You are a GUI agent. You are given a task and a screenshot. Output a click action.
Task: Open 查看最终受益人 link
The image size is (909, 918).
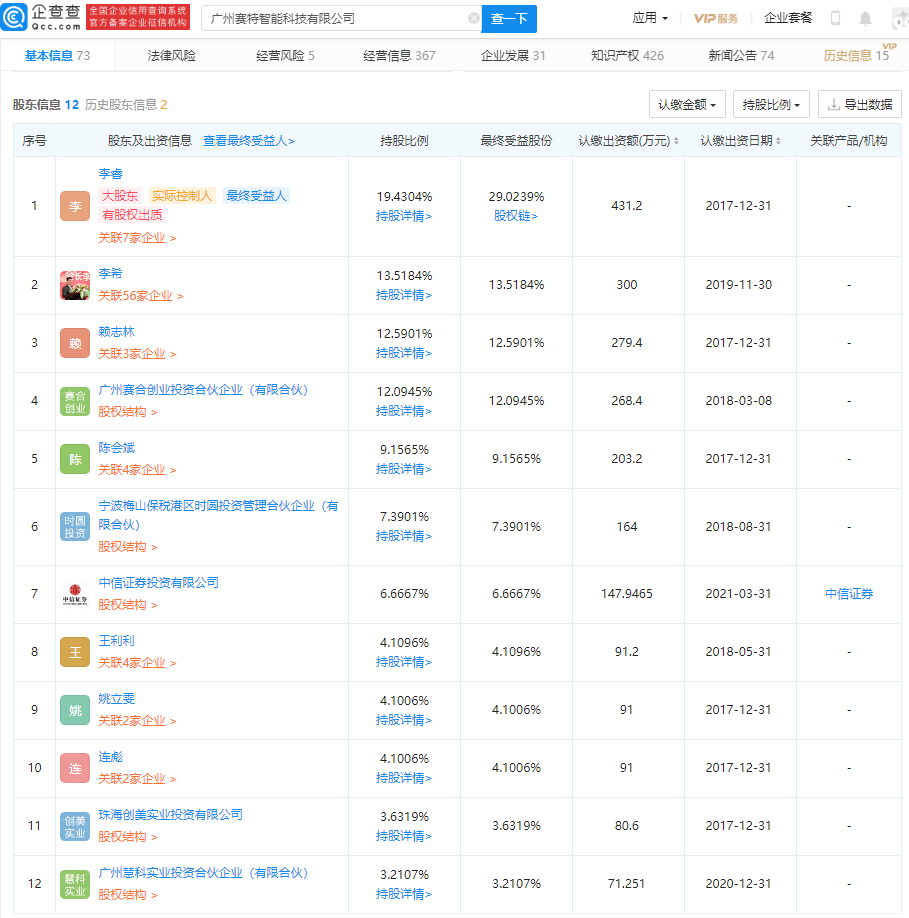(x=249, y=141)
